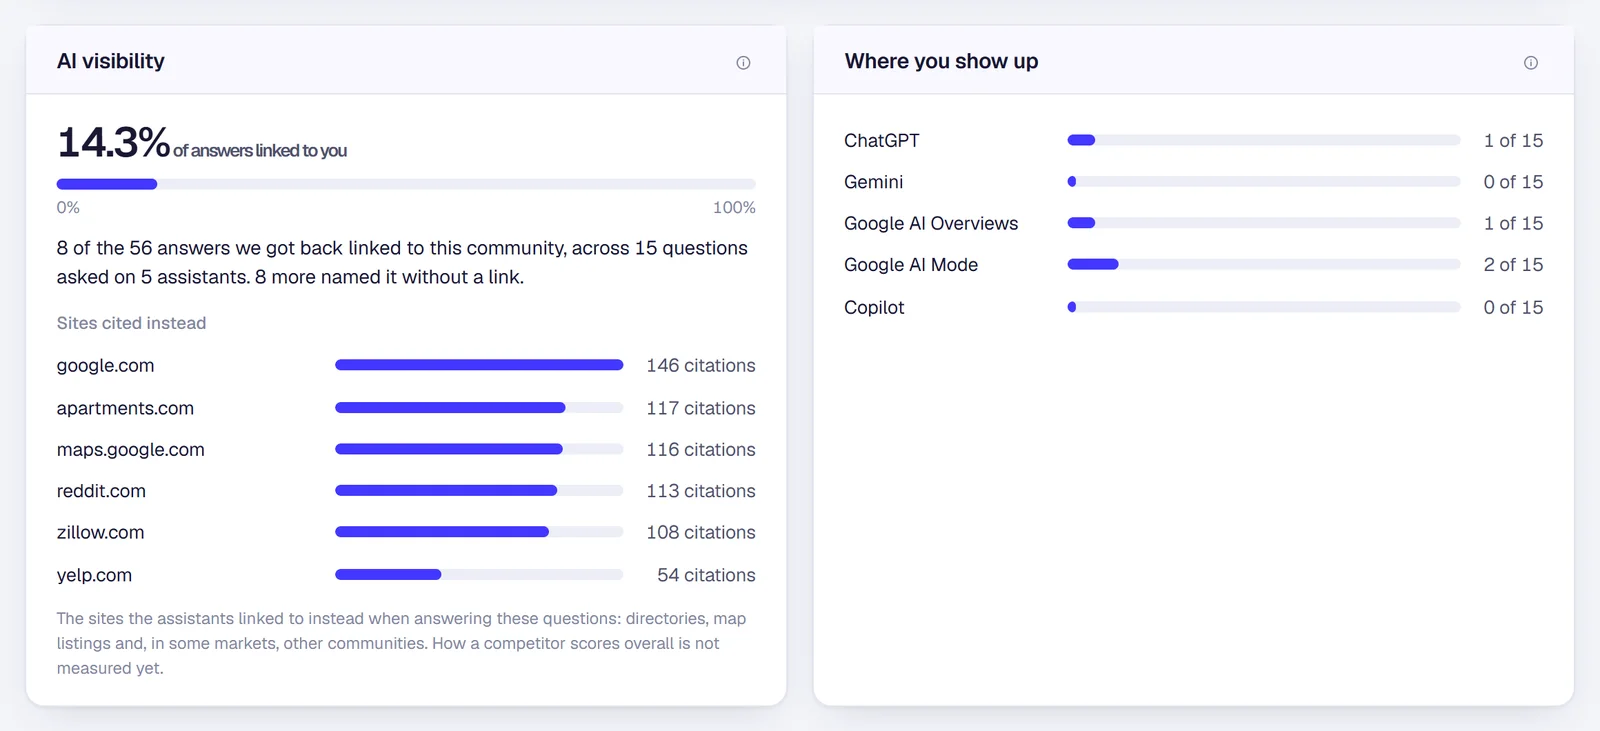This screenshot has width=1600, height=731.
Task: Click the '100%' scale label
Action: click(x=734, y=208)
